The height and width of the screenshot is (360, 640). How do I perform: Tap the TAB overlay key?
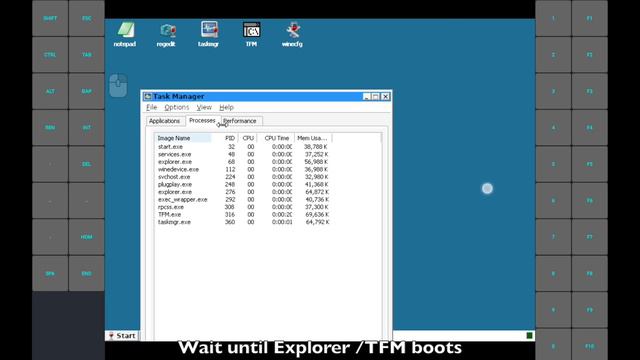87,55
